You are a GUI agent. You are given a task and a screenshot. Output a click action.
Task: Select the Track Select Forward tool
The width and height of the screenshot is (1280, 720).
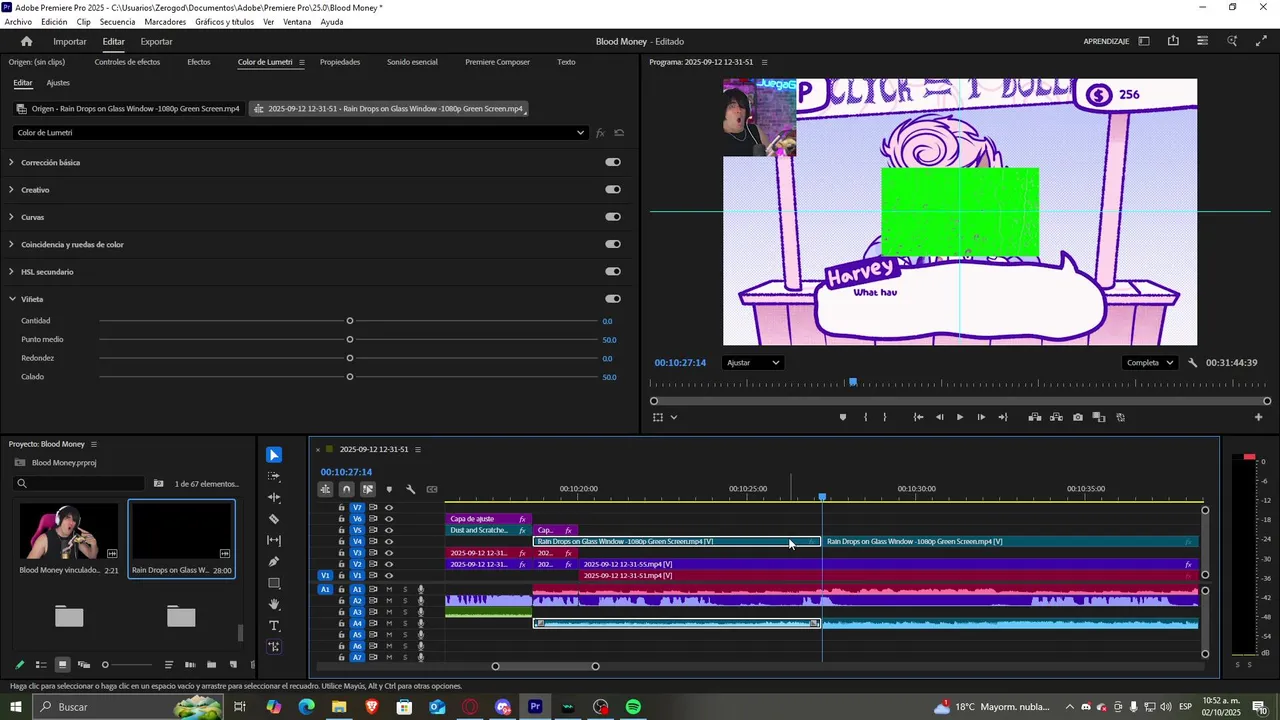point(274,476)
